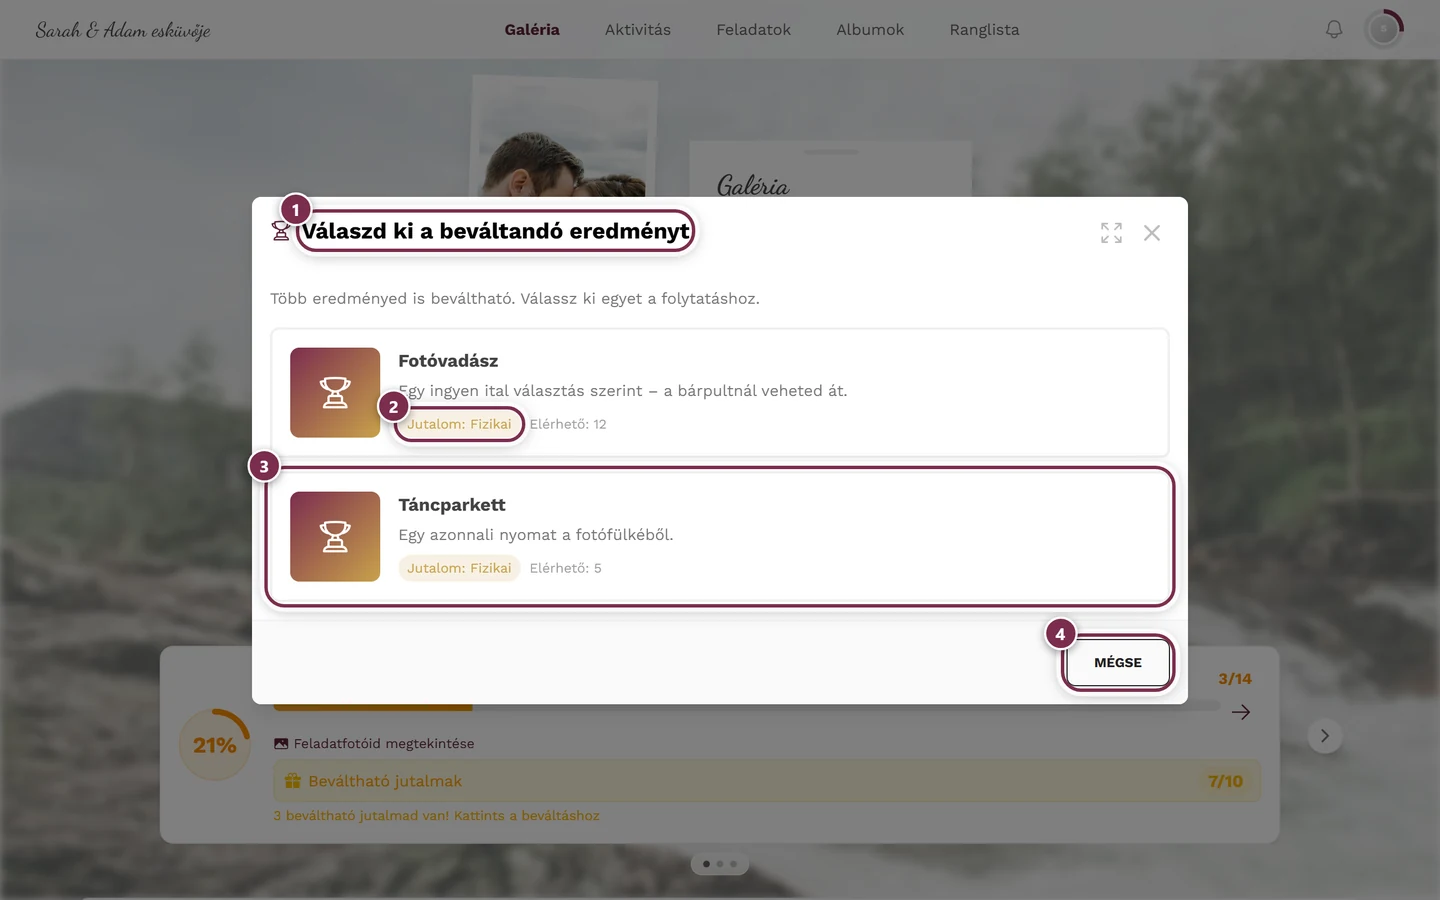Screen dimensions: 1440x900
Task: Click the arrow under the 3/14 counter
Action: coord(1241,712)
